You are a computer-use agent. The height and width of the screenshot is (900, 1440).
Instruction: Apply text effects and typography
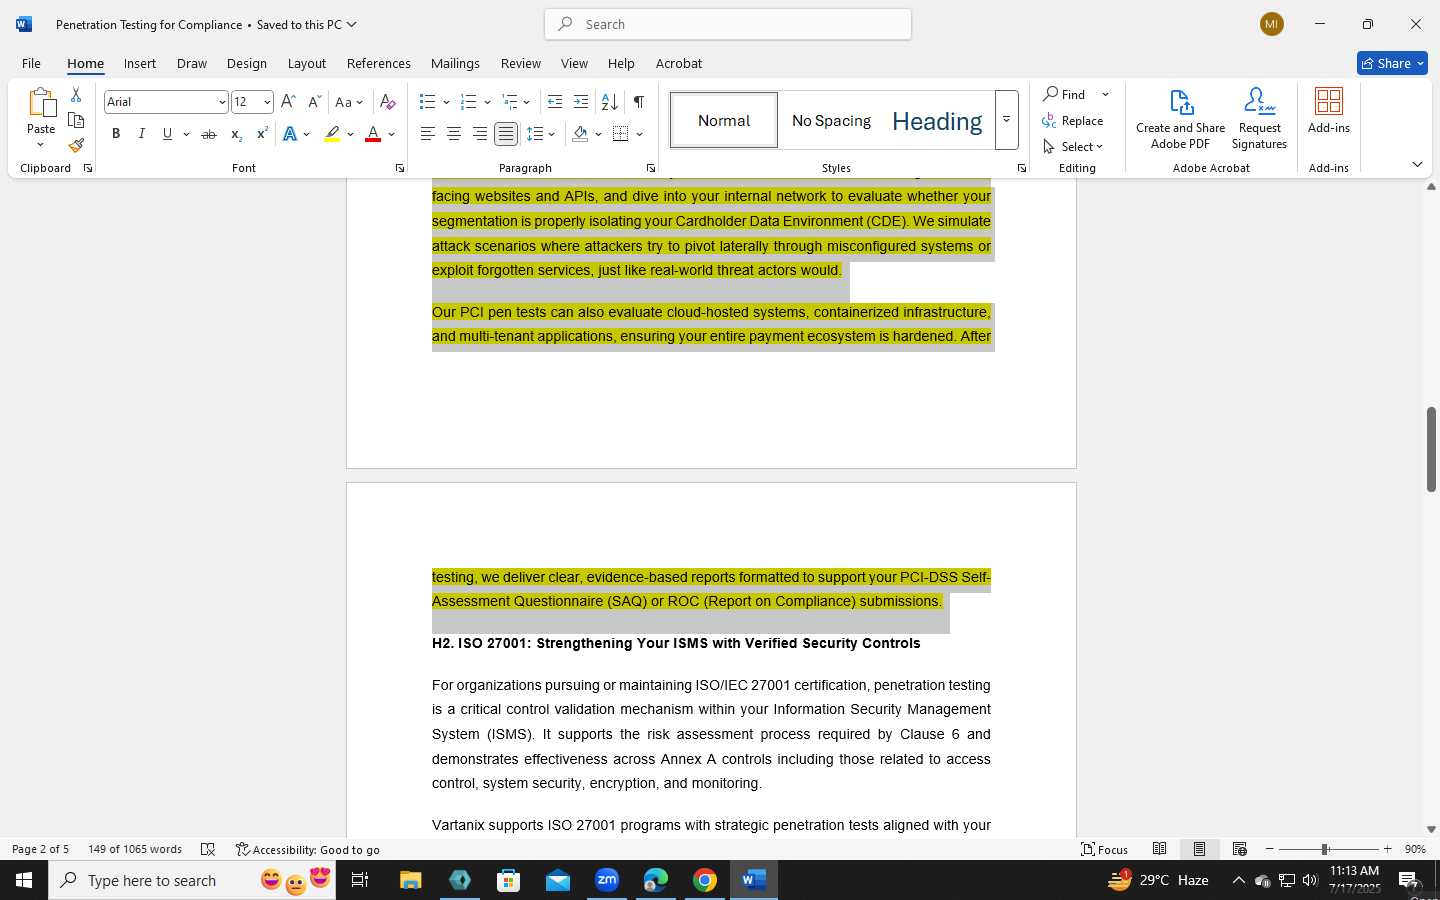290,134
